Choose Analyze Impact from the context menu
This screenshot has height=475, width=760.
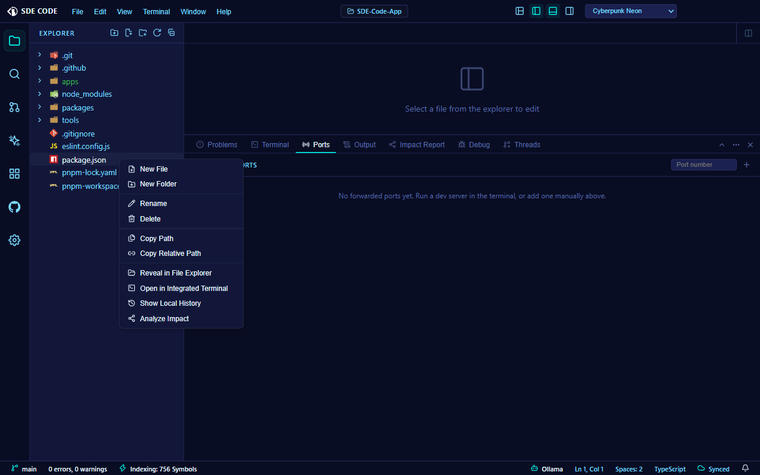pyautogui.click(x=181, y=318)
